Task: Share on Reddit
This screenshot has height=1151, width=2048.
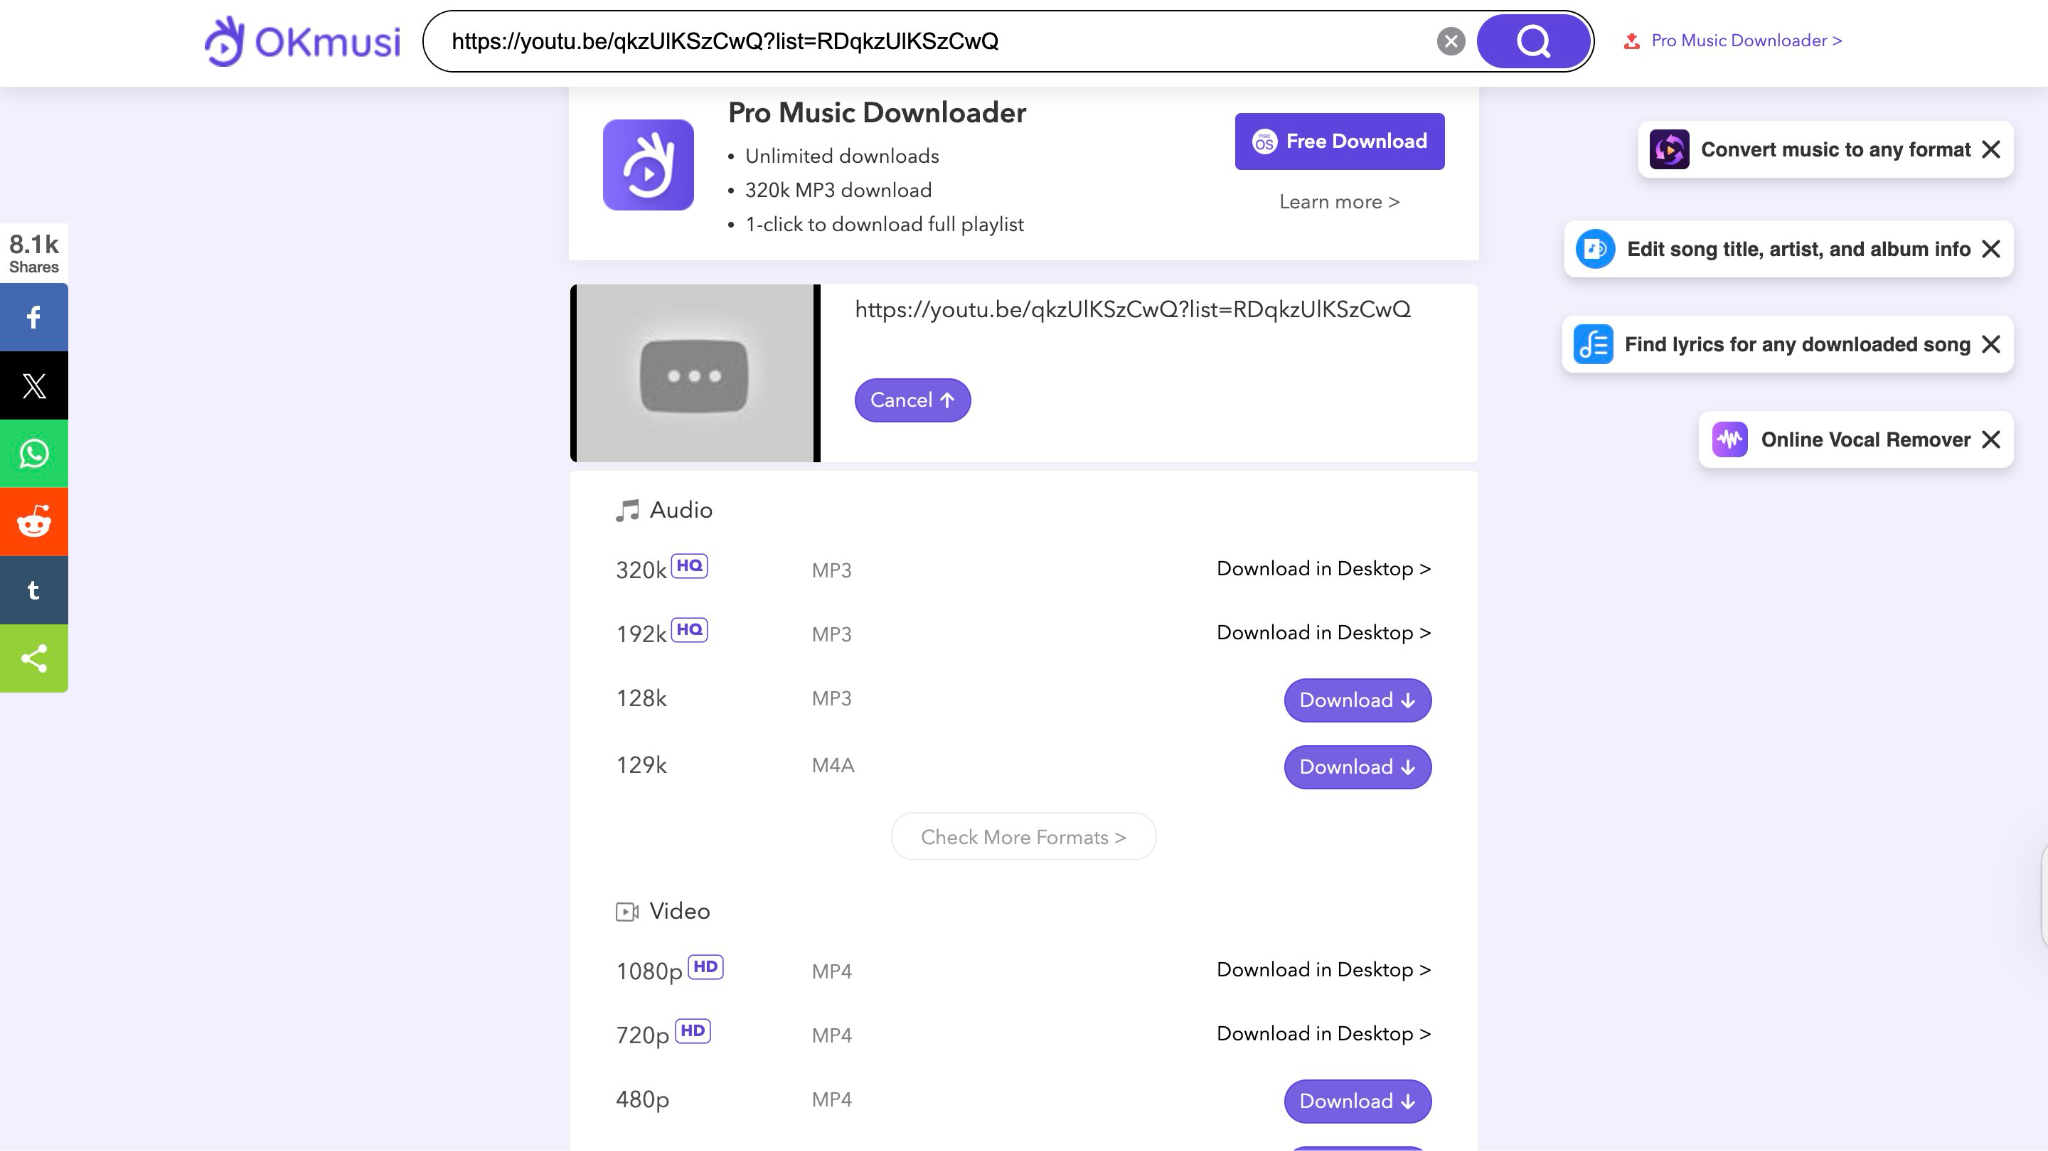Action: click(x=34, y=522)
